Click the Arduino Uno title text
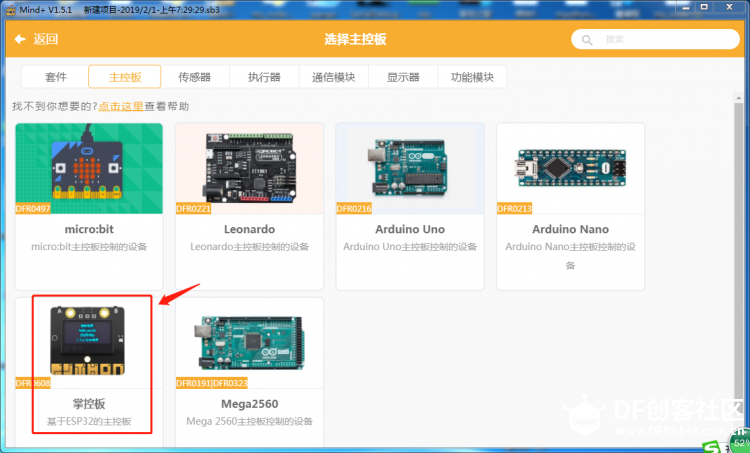 (410, 229)
